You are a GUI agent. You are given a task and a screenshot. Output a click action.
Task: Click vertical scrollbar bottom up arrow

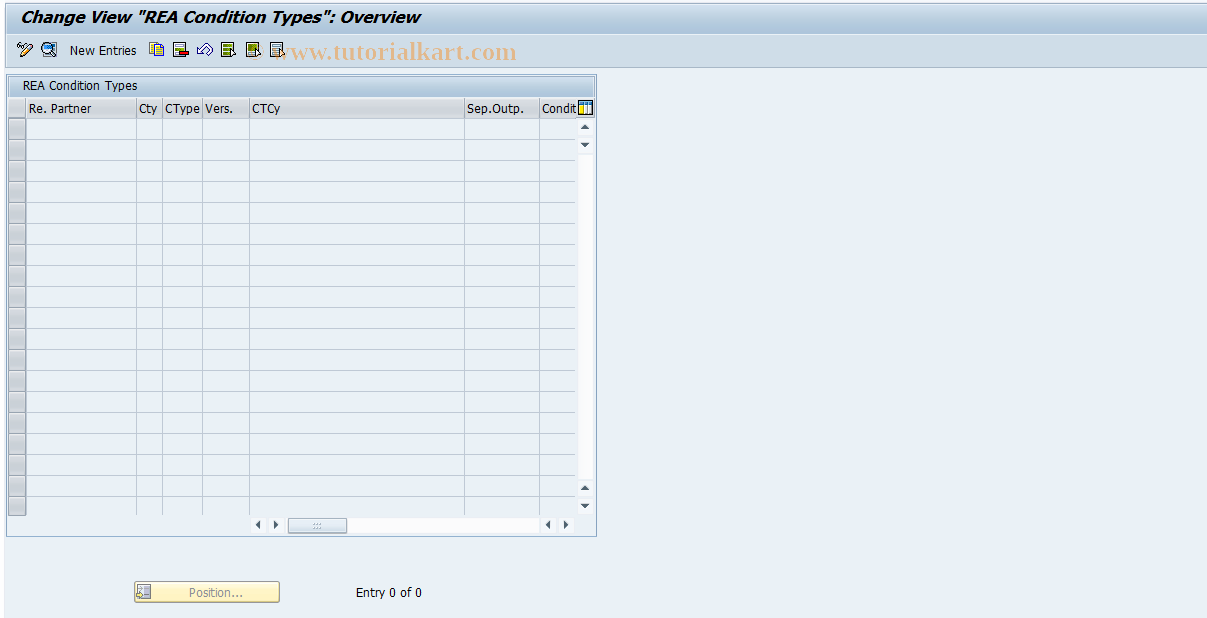(x=585, y=488)
